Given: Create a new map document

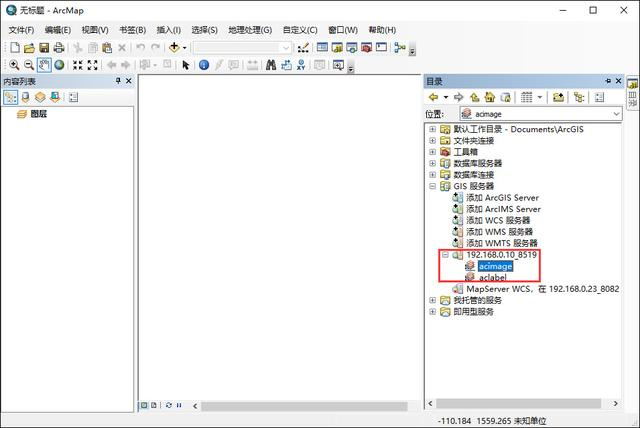Looking at the screenshot, I should [x=15, y=48].
